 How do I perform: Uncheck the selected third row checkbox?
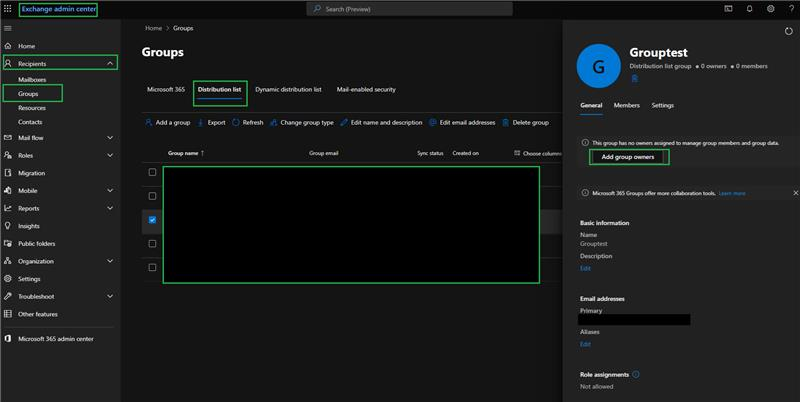click(x=152, y=220)
